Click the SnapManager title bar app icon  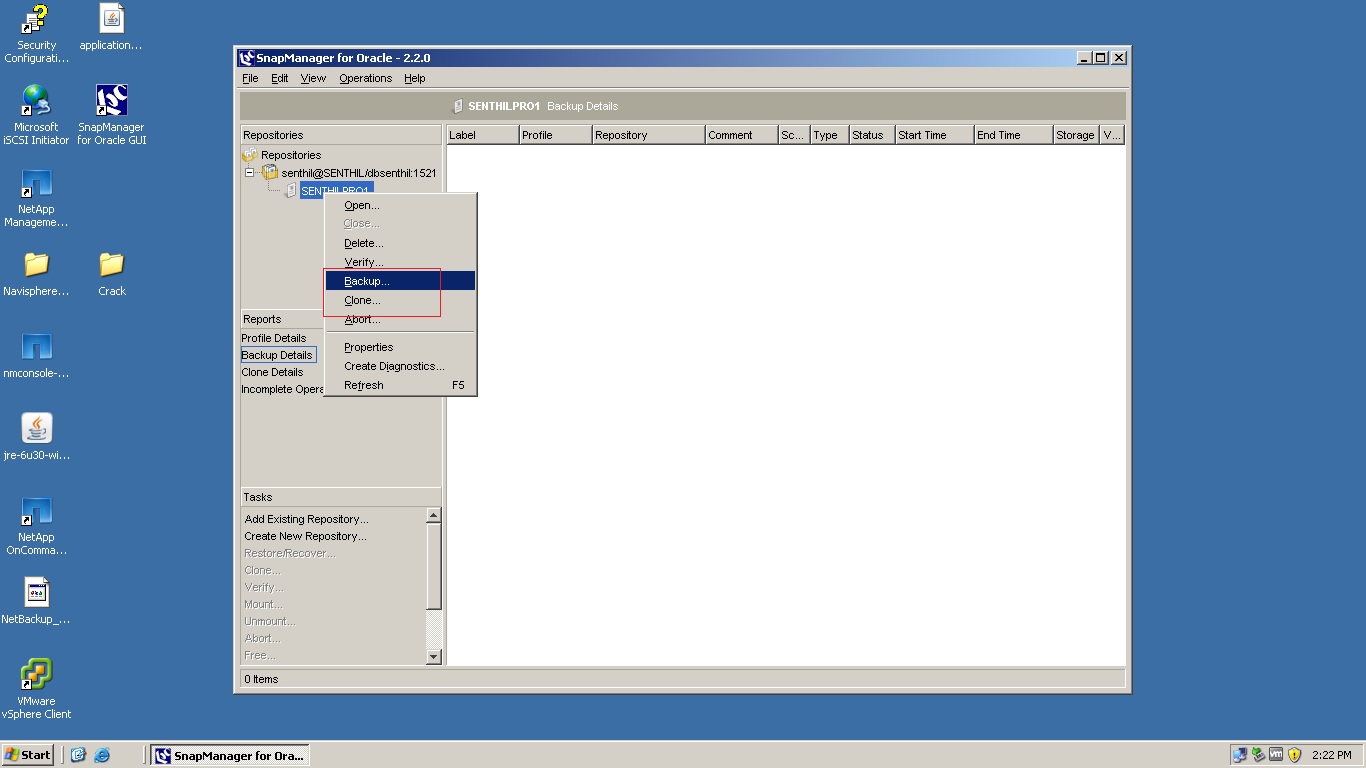tap(246, 58)
